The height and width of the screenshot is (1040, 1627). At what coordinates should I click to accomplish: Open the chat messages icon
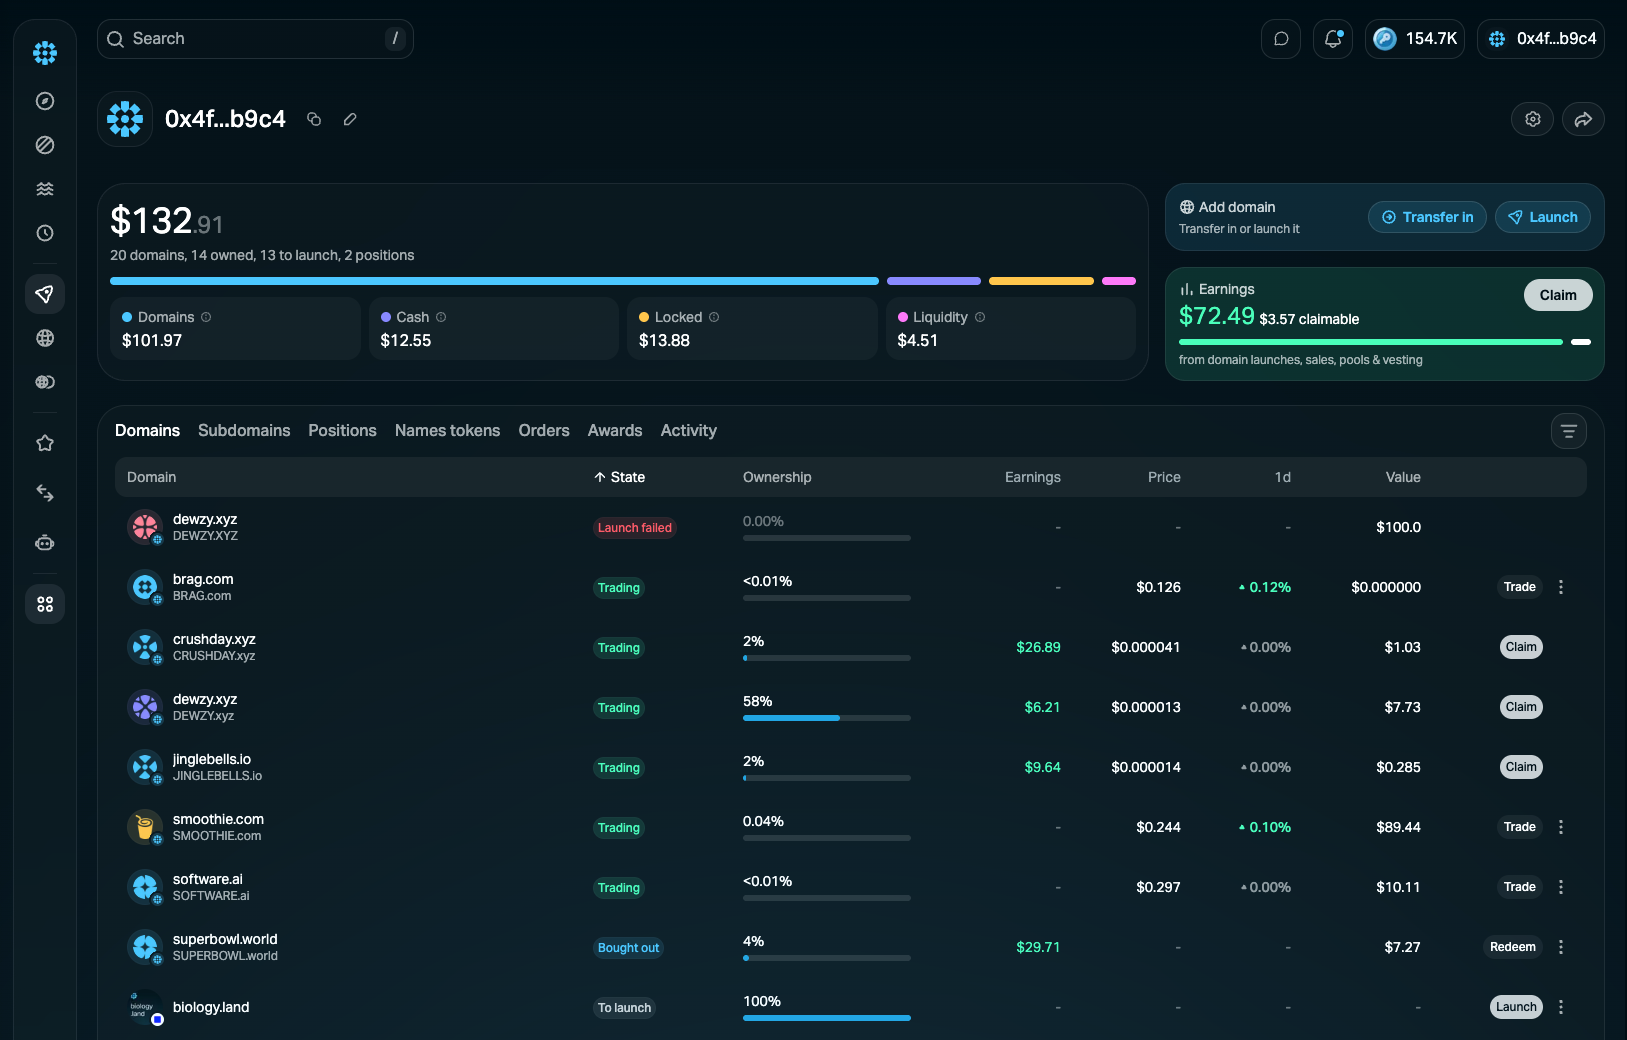tap(1281, 39)
